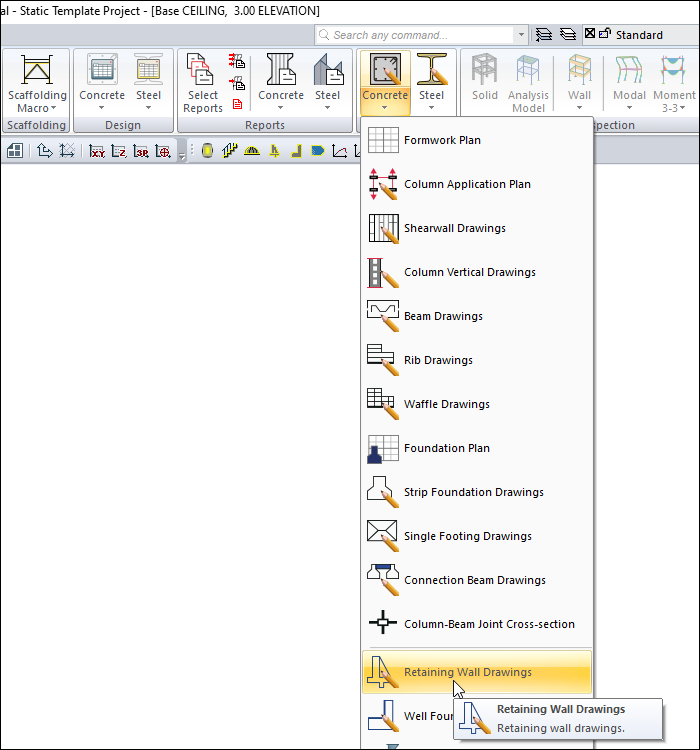Click the grid axes icon with arrow
The image size is (700, 750).
click(67, 151)
